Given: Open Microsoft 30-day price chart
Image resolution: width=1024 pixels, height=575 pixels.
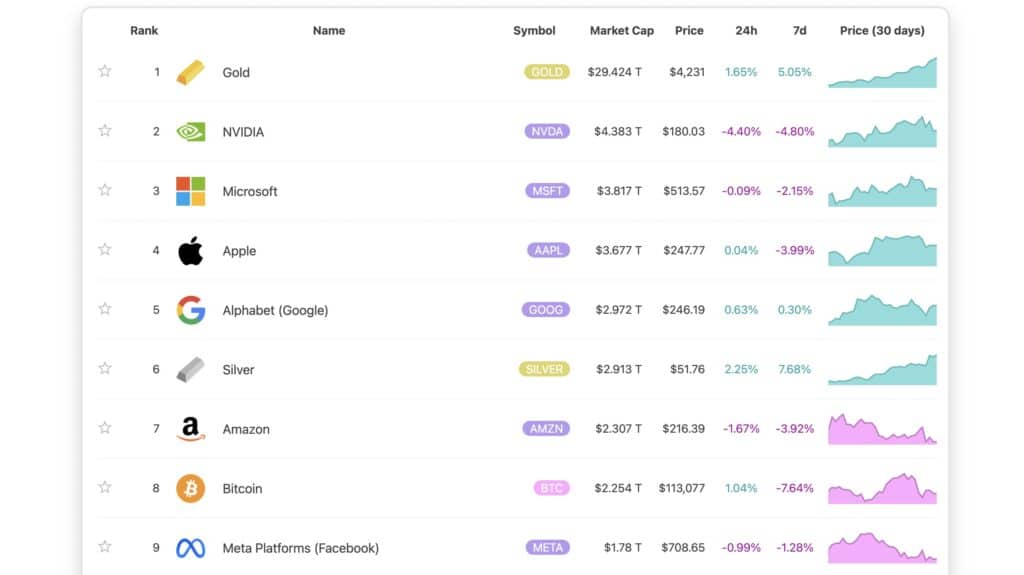Looking at the screenshot, I should pyautogui.click(x=882, y=191).
